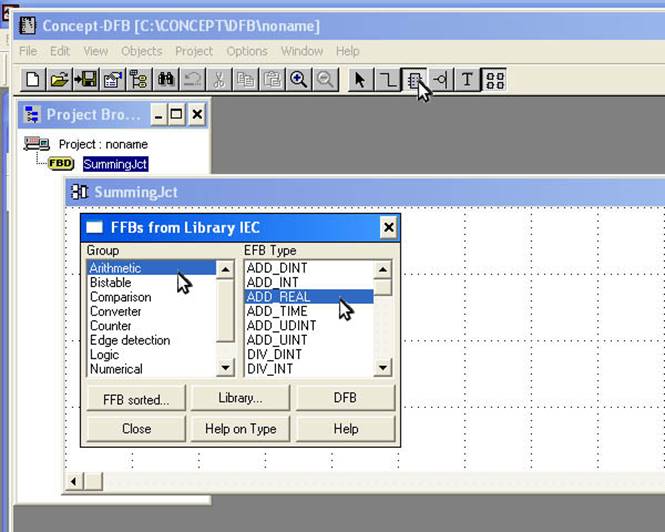Select Project : noname tree node

point(103,144)
